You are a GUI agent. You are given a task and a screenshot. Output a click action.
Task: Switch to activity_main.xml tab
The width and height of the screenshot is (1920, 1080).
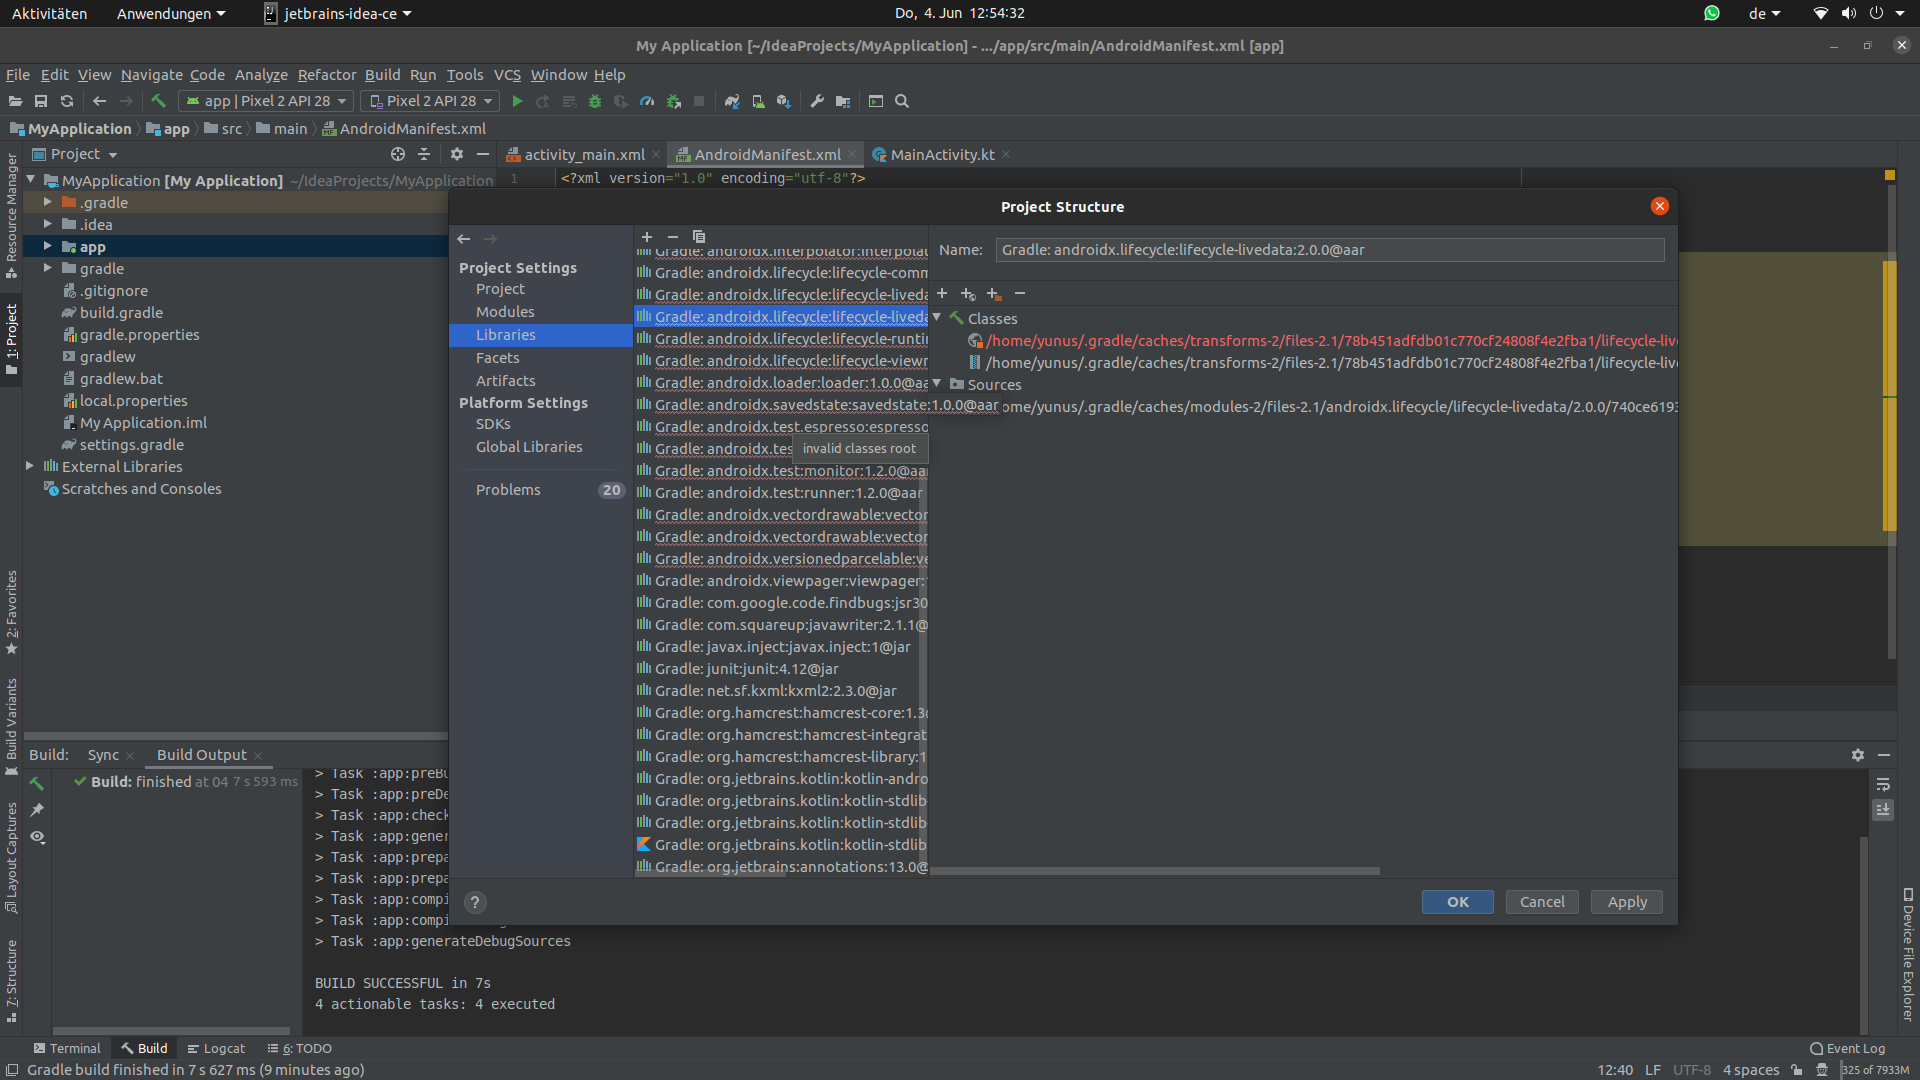tap(584, 154)
